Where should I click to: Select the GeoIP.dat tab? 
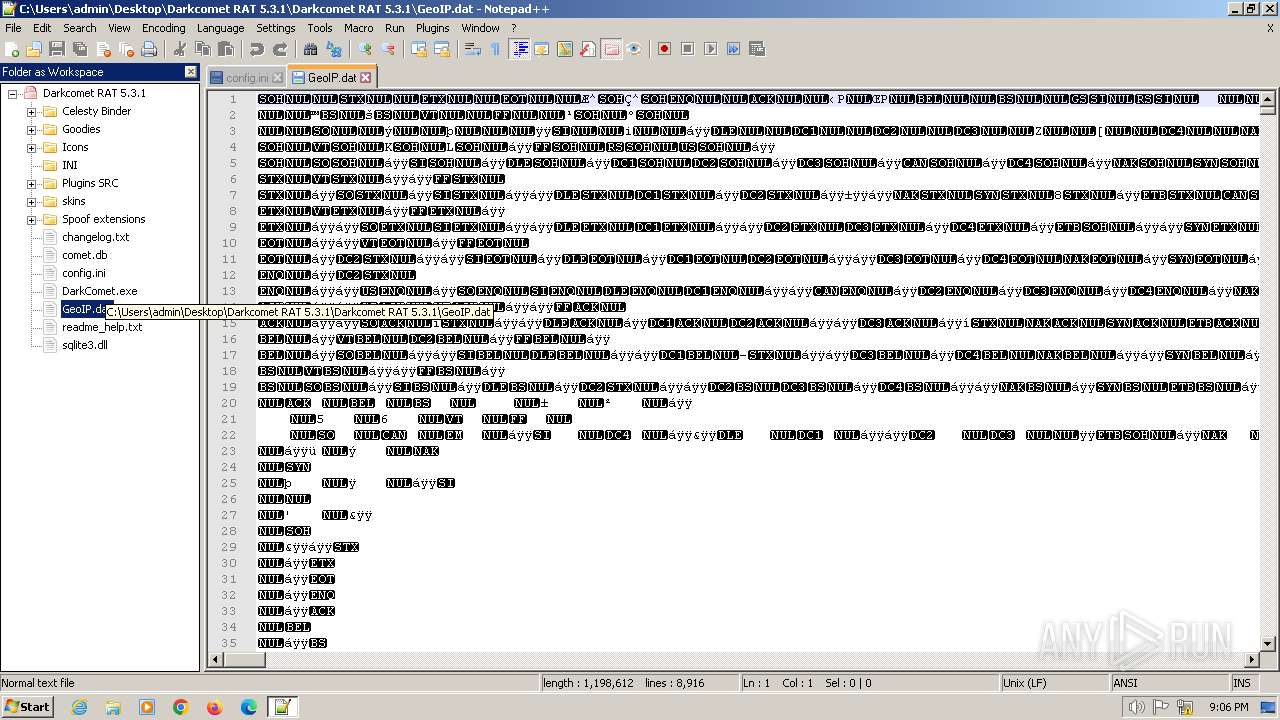pyautogui.click(x=331, y=77)
